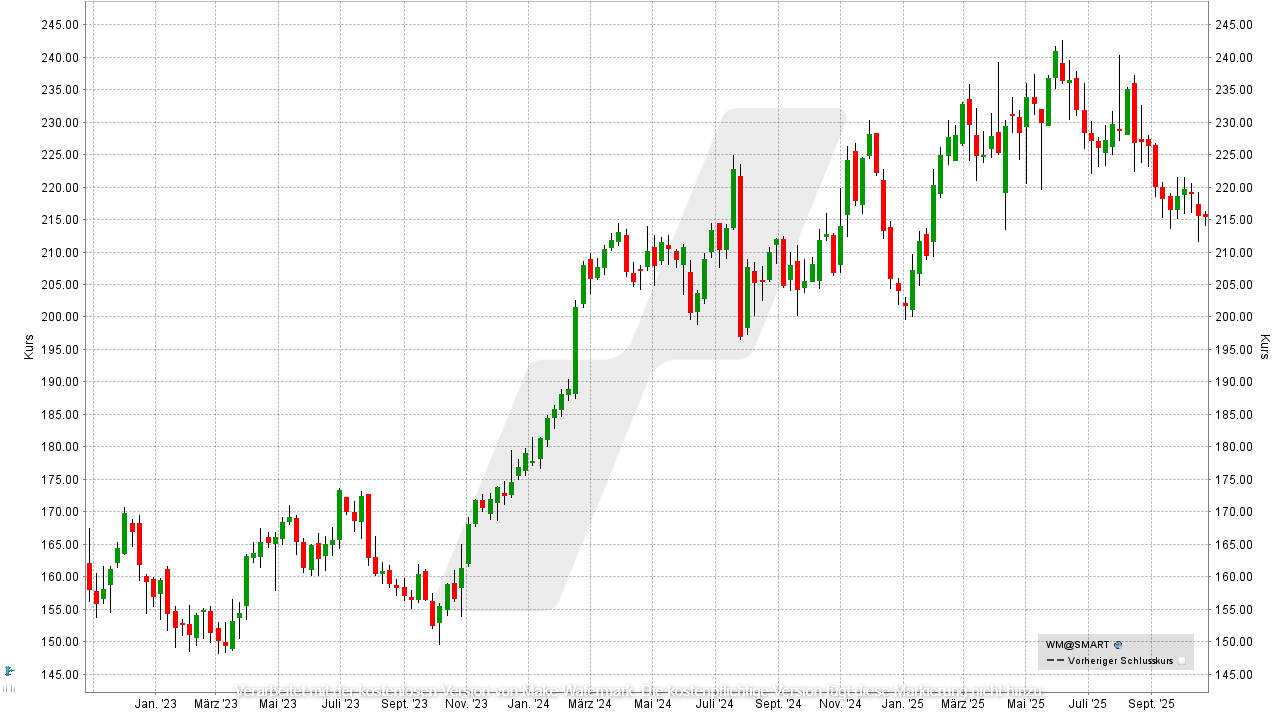Click the März '25 date axis label
This screenshot has height=719, width=1281.
click(x=963, y=704)
